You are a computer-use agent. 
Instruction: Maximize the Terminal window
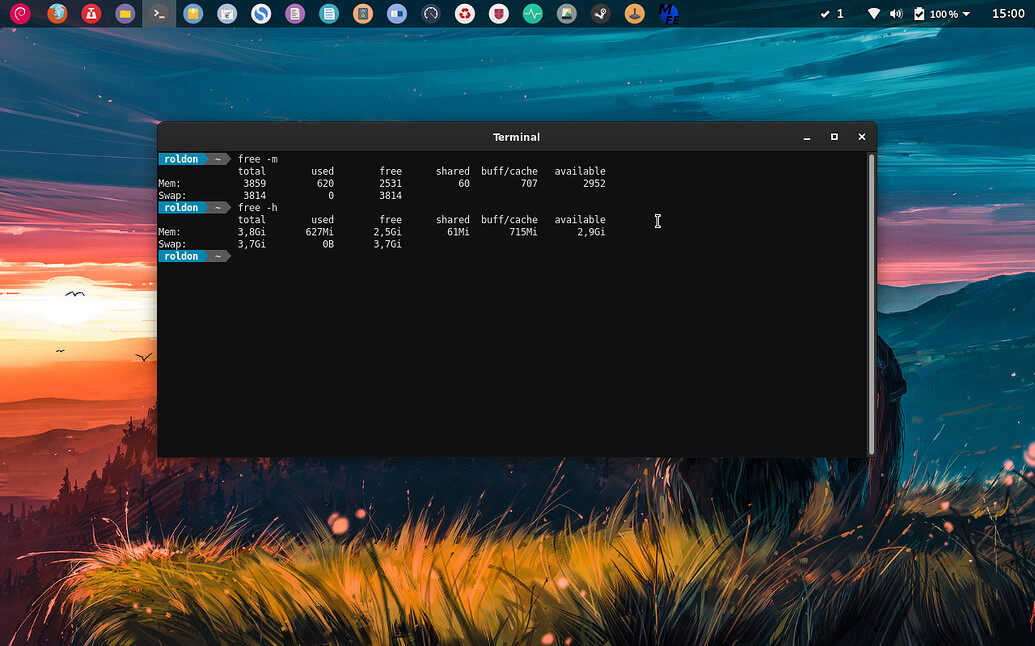point(834,137)
